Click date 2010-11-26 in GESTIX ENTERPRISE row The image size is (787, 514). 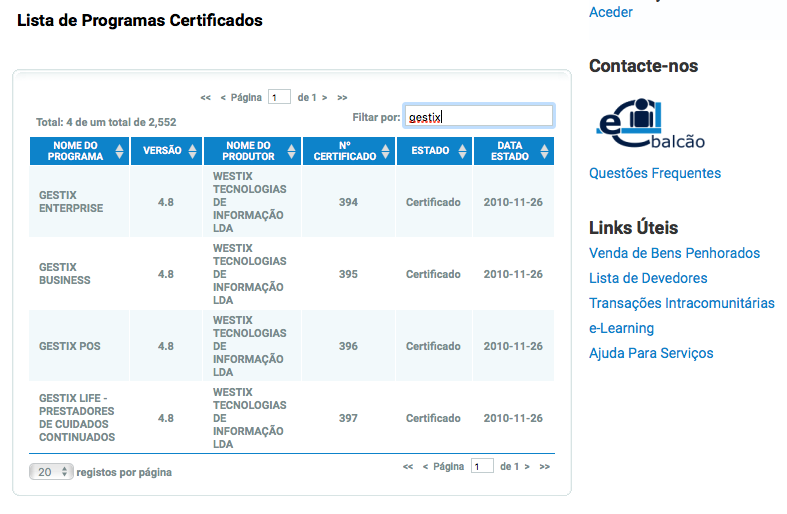pyautogui.click(x=513, y=202)
